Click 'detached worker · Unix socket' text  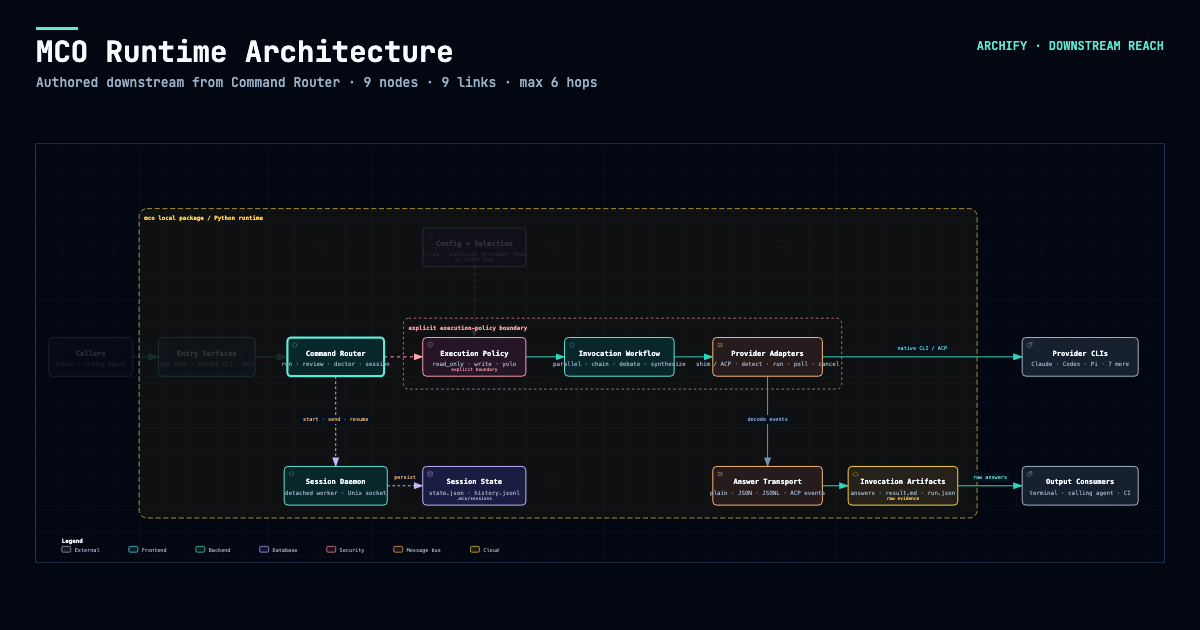pos(335,493)
